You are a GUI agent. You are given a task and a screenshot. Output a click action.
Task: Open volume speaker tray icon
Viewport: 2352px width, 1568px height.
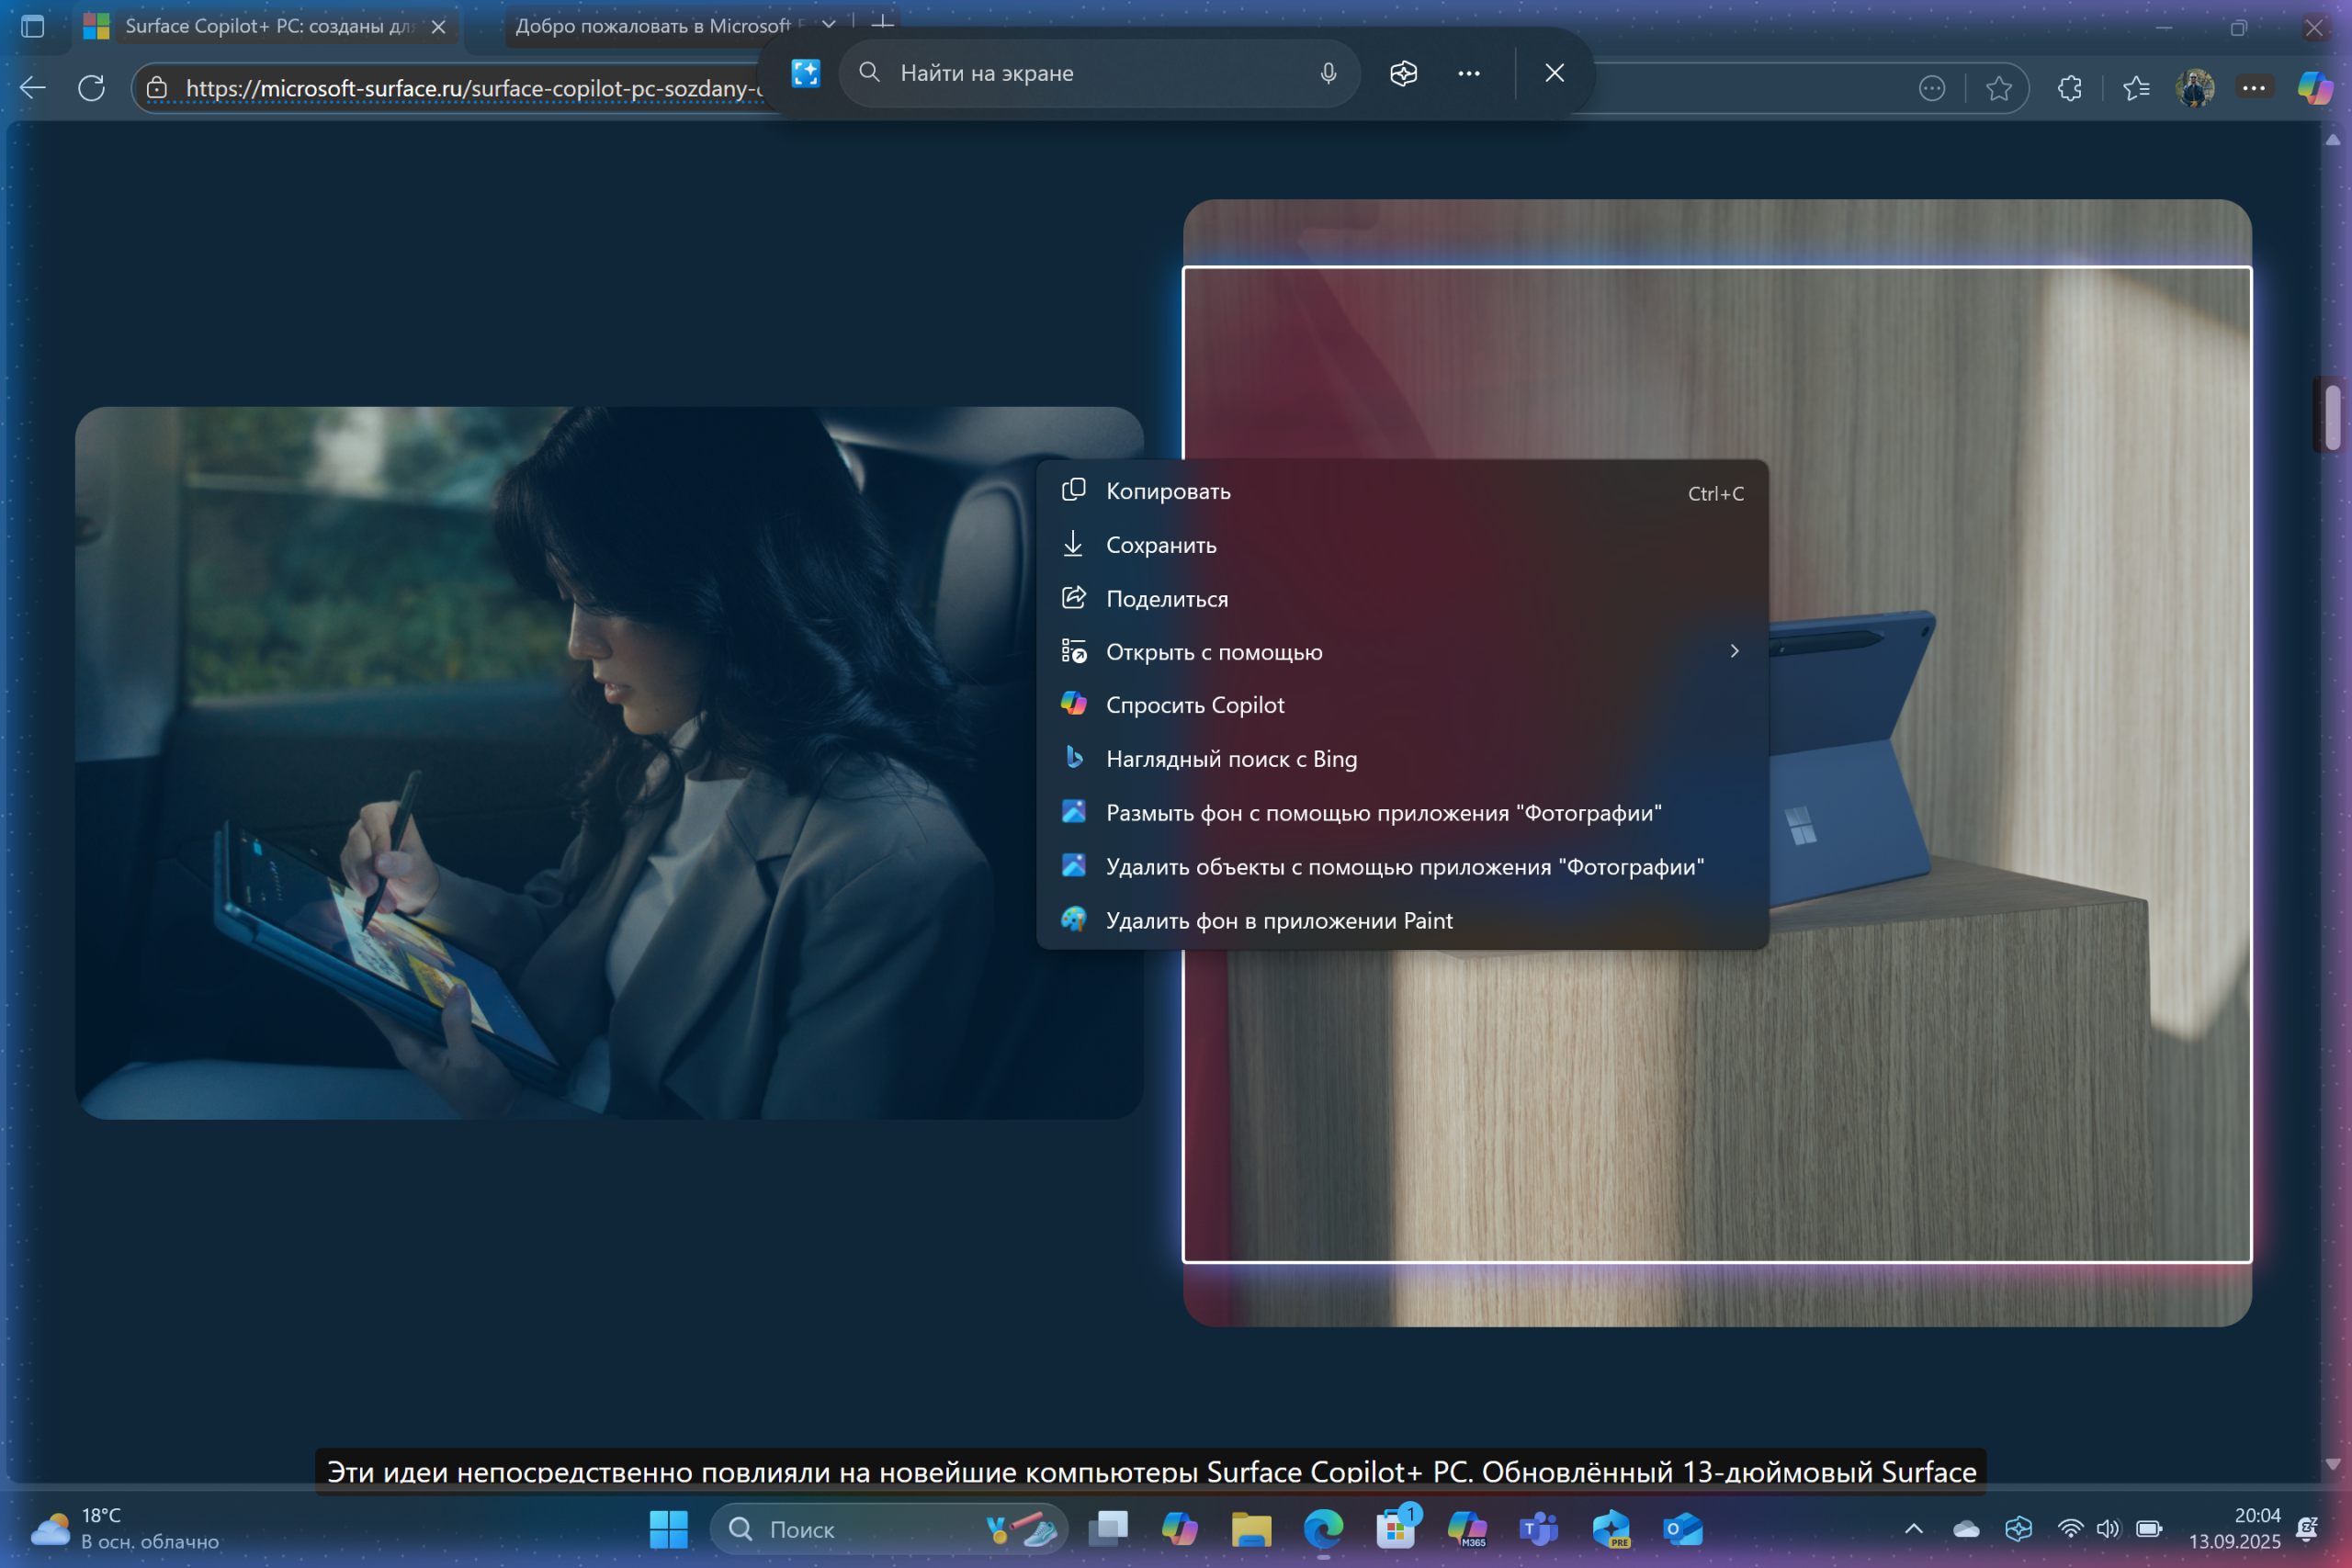[2108, 1528]
